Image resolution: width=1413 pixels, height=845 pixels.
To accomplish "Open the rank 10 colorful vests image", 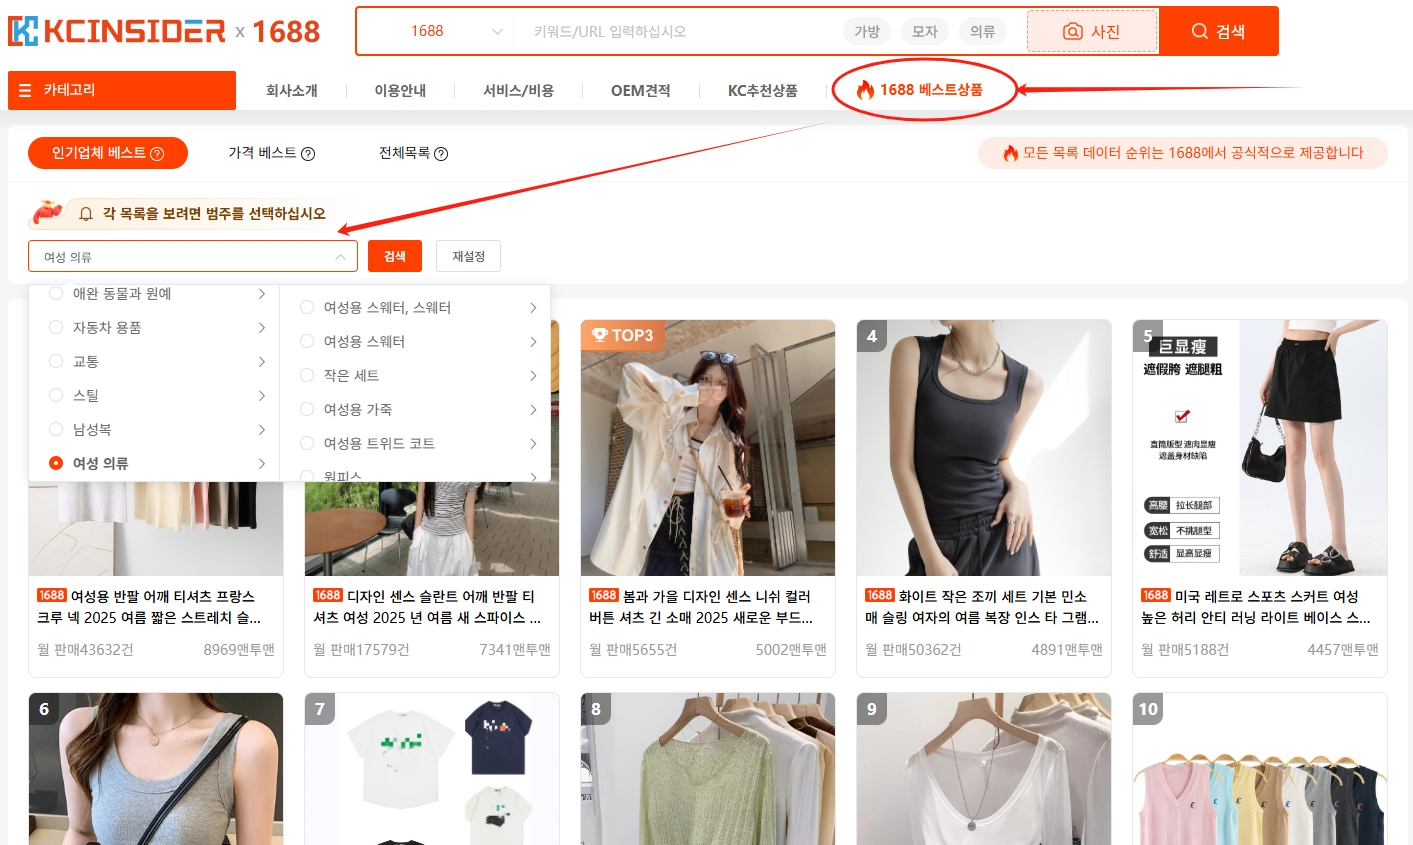I will coord(1260,769).
